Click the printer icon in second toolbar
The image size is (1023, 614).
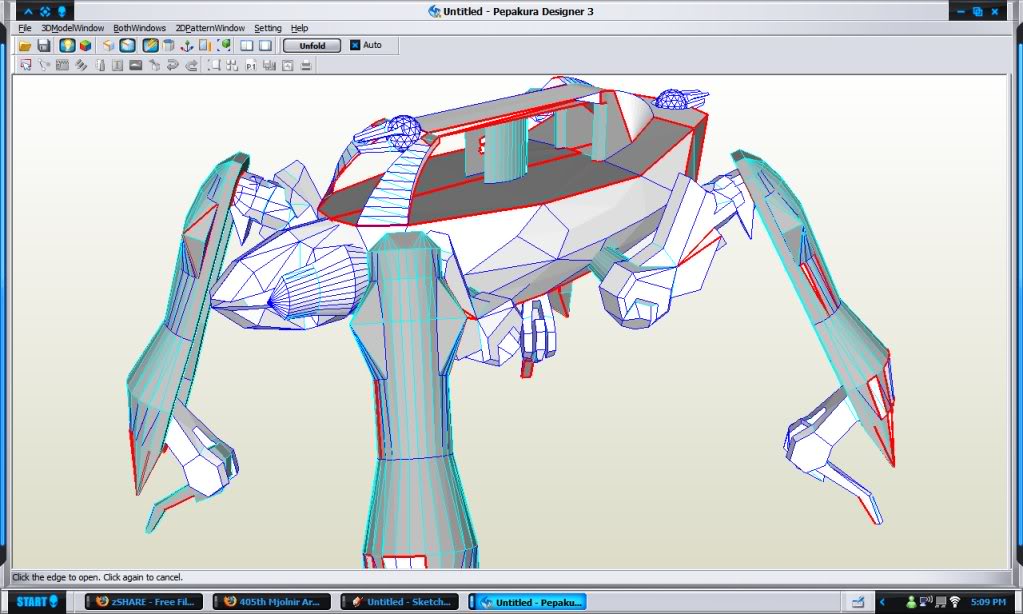coord(306,66)
